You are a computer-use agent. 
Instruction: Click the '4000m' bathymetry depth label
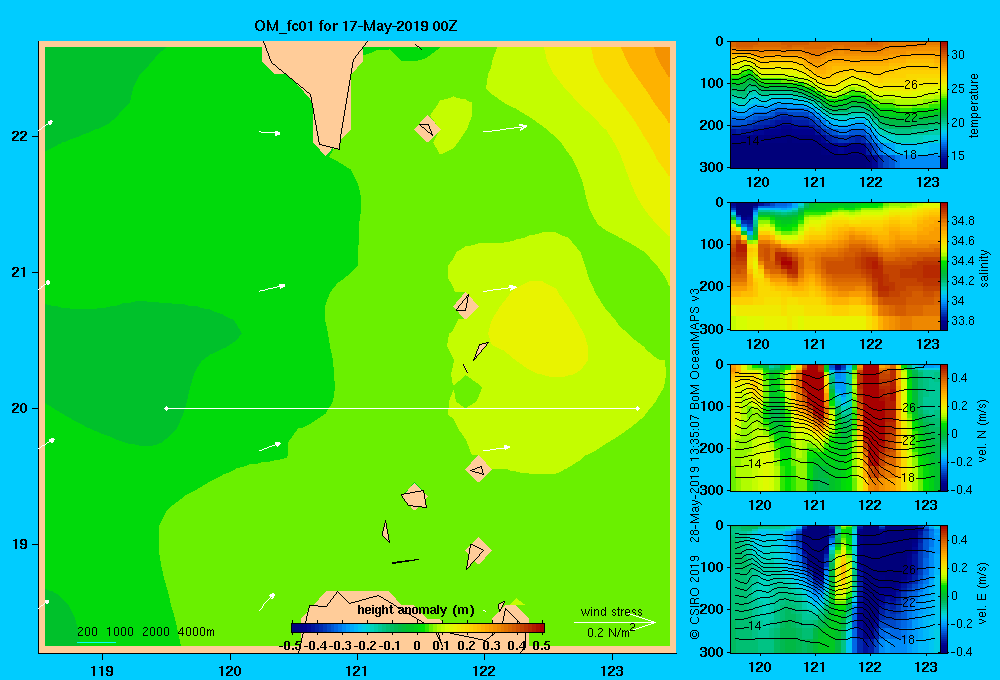point(196,632)
